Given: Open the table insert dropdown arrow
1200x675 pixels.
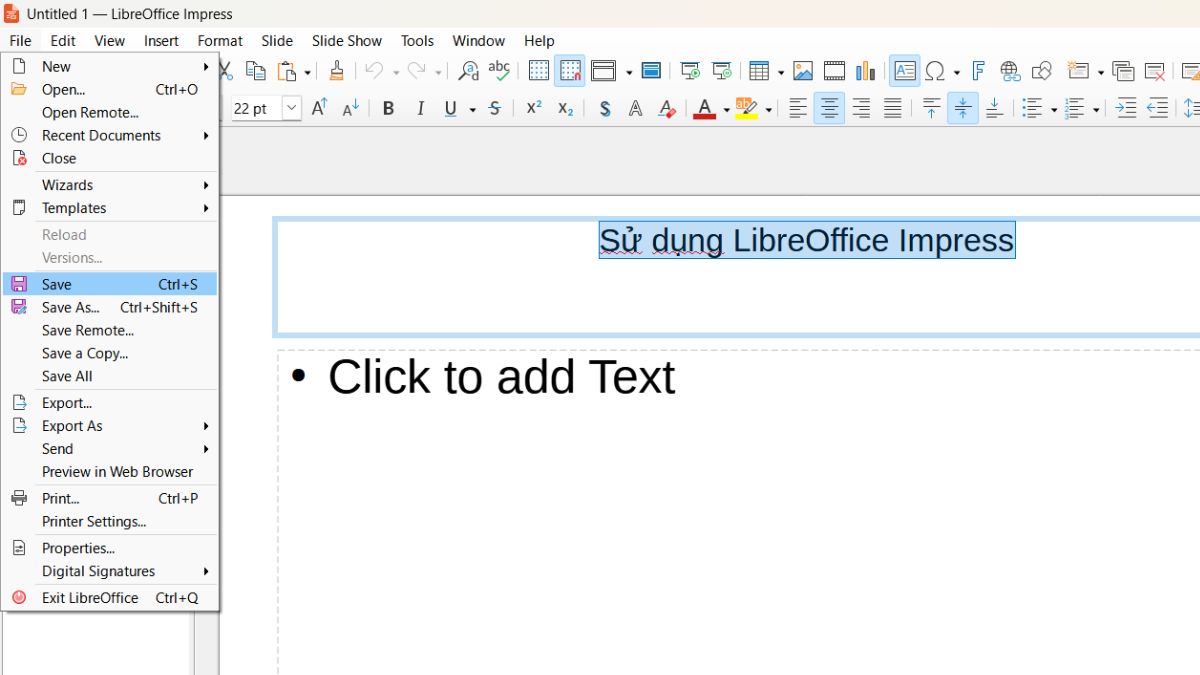Looking at the screenshot, I should [780, 72].
